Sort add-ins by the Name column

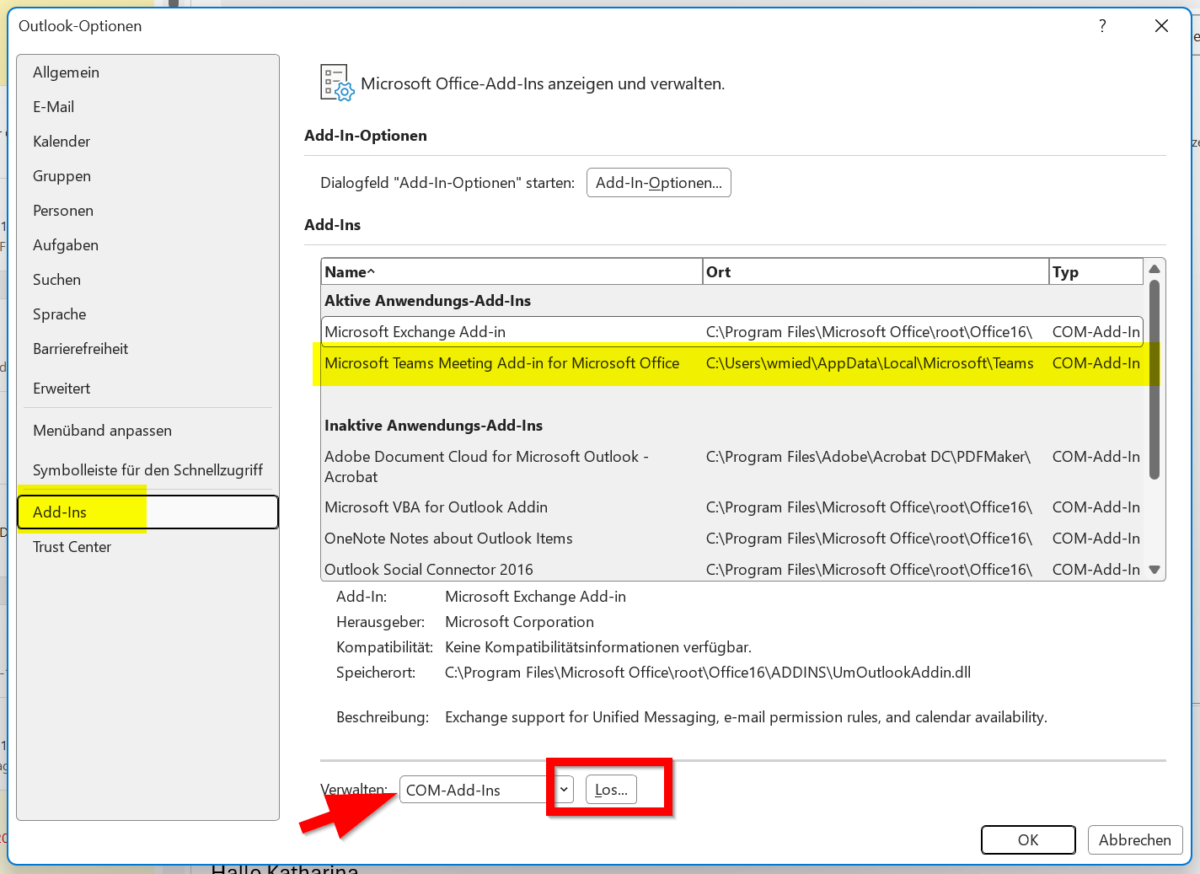(x=511, y=272)
